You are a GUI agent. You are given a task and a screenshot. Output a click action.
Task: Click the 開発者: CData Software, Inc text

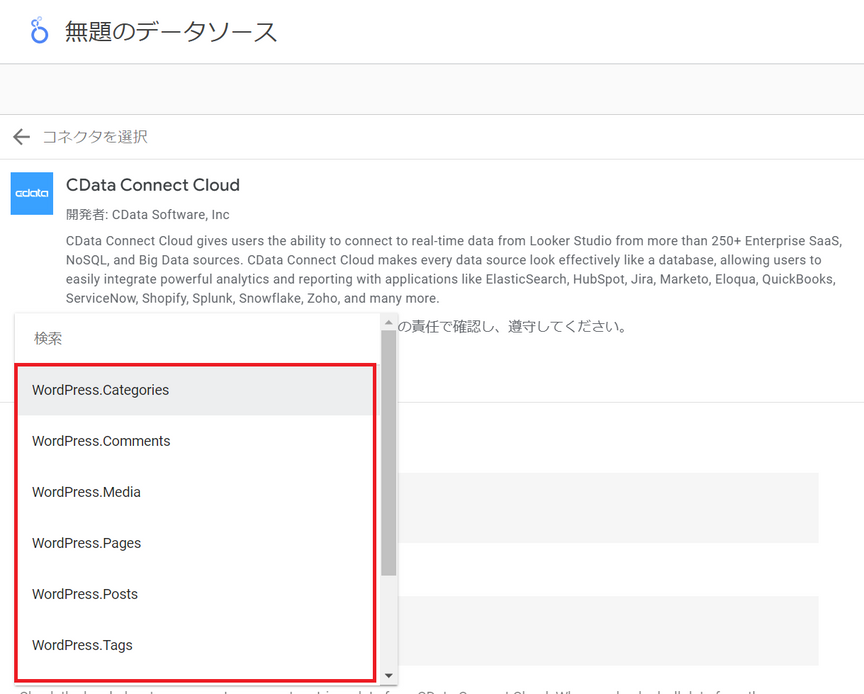(148, 214)
